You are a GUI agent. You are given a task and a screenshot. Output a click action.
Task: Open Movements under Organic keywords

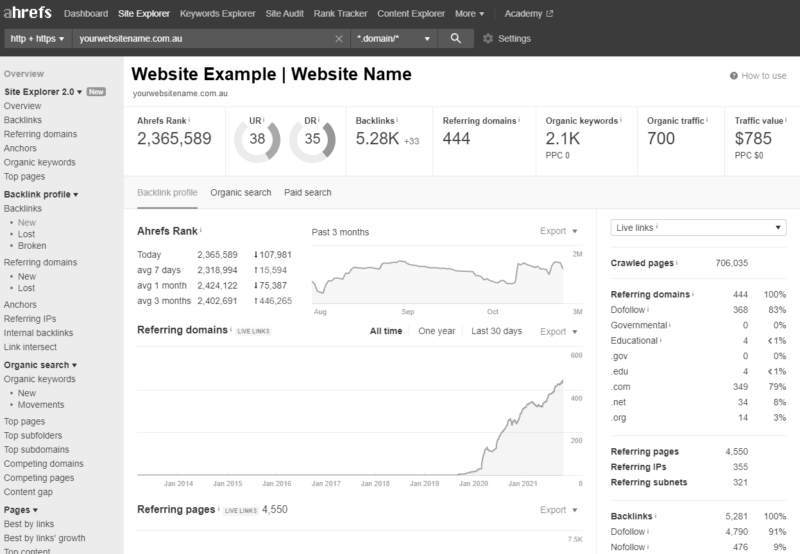(x=41, y=405)
